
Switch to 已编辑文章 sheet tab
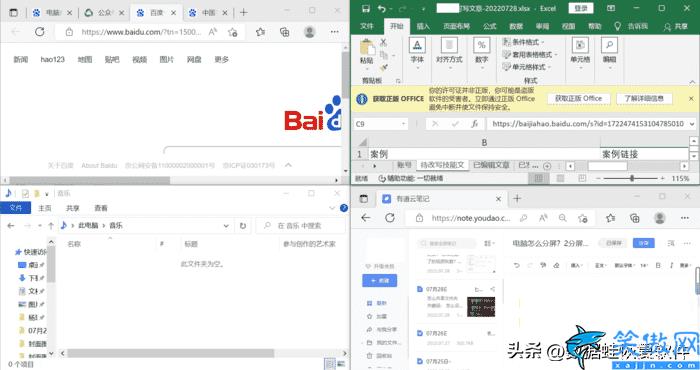[x=491, y=165]
